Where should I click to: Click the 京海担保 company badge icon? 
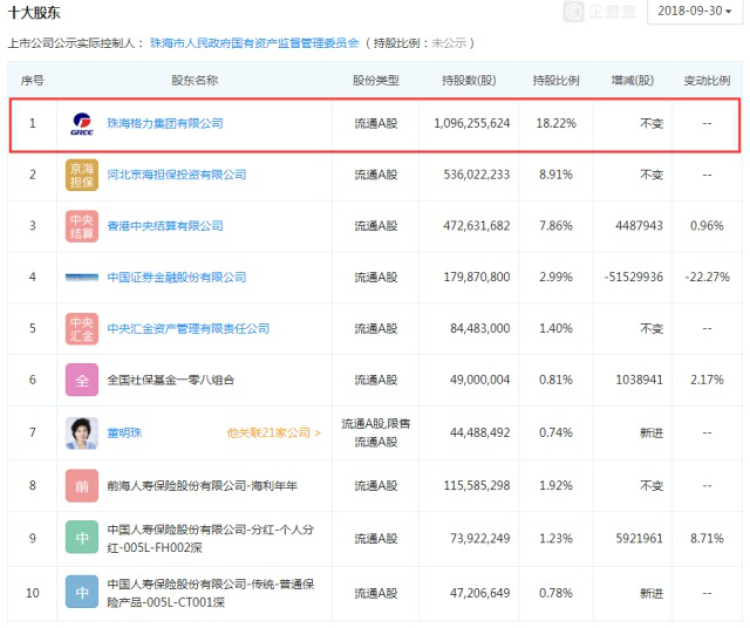point(82,175)
